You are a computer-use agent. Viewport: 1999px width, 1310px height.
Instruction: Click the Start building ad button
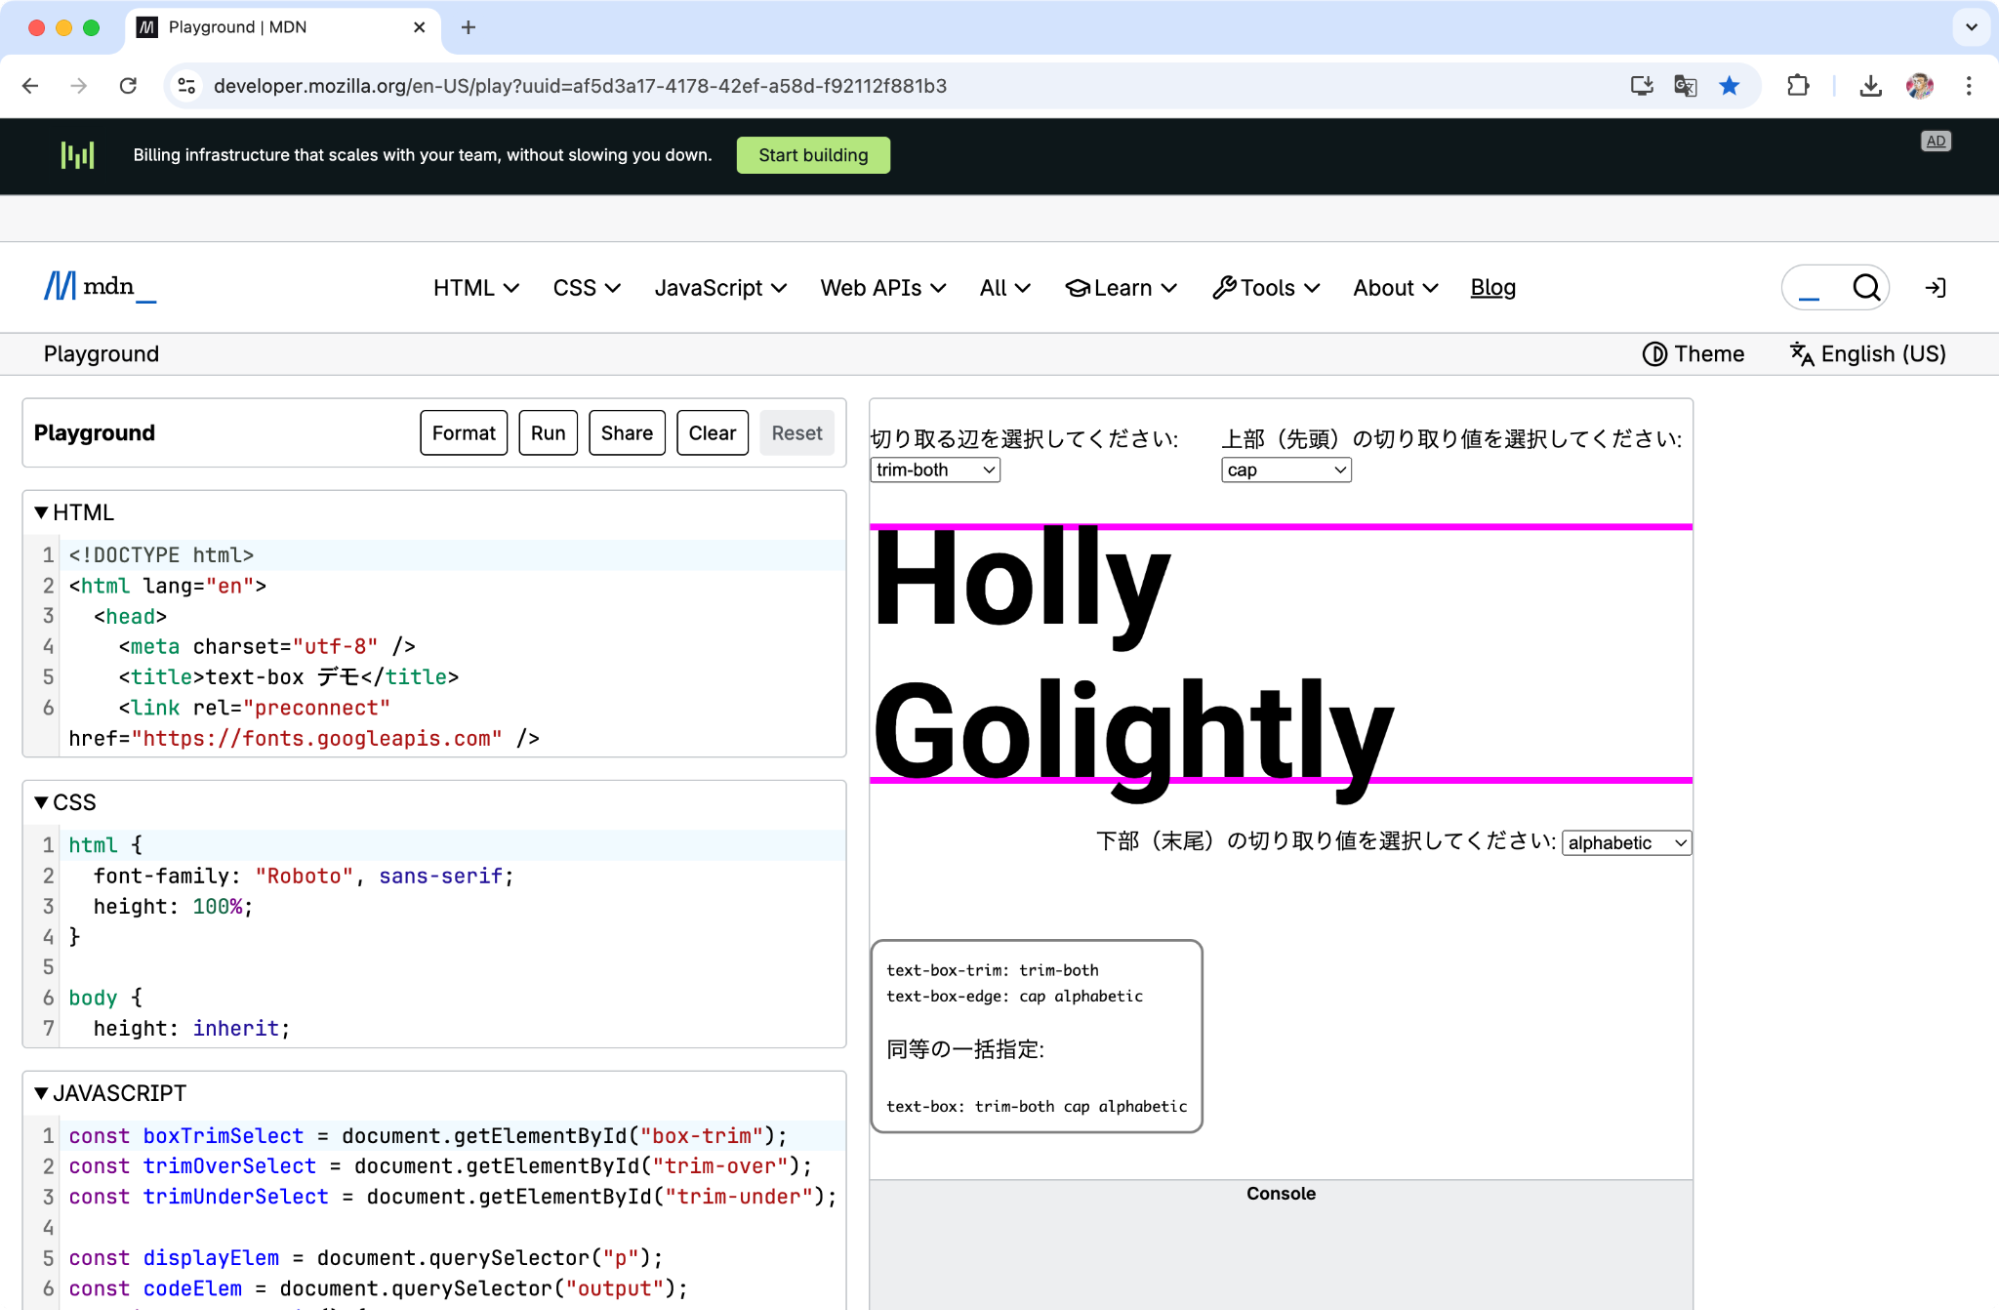[x=812, y=155]
